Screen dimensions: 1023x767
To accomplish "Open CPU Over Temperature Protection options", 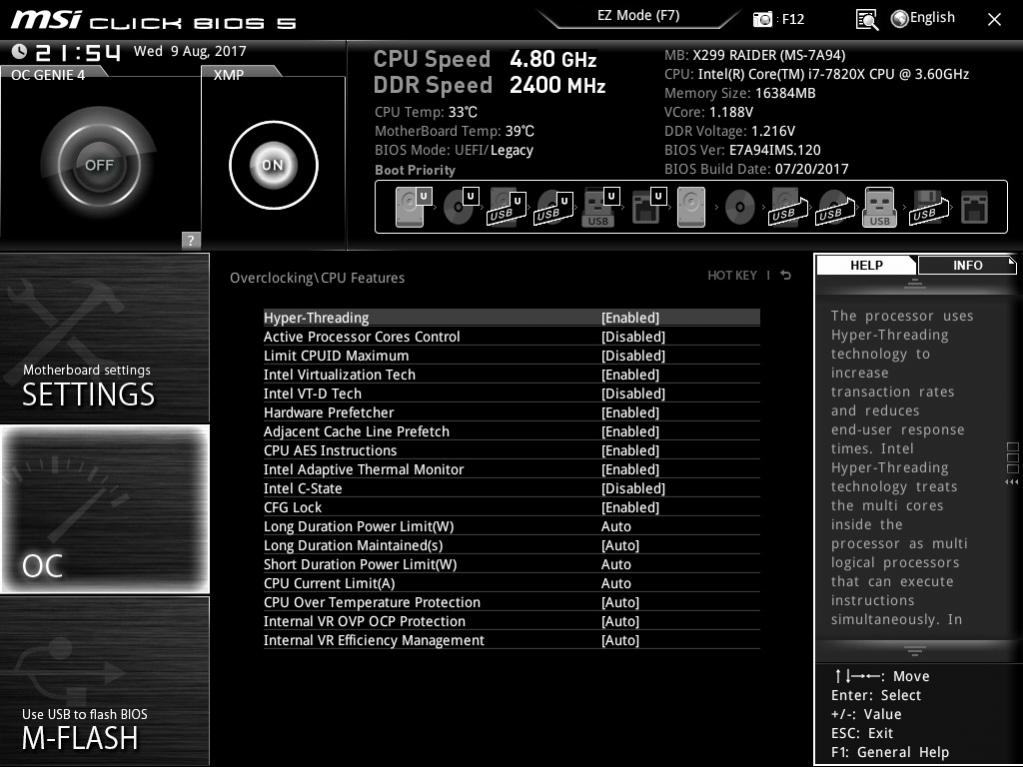I will 512,602.
